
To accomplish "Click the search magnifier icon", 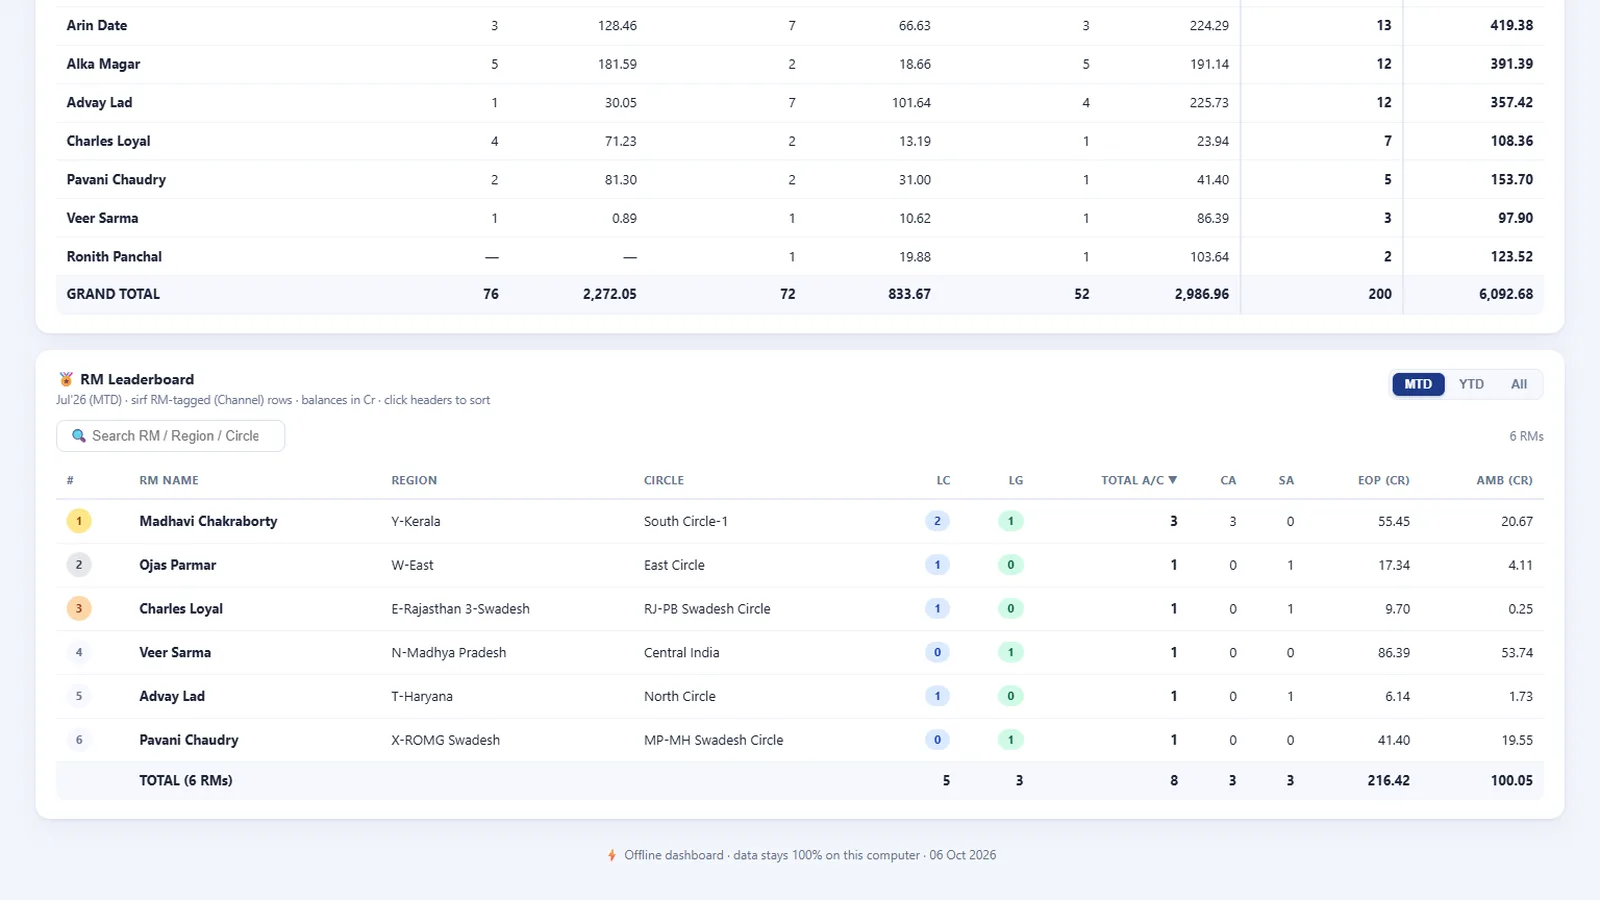I will coord(79,436).
